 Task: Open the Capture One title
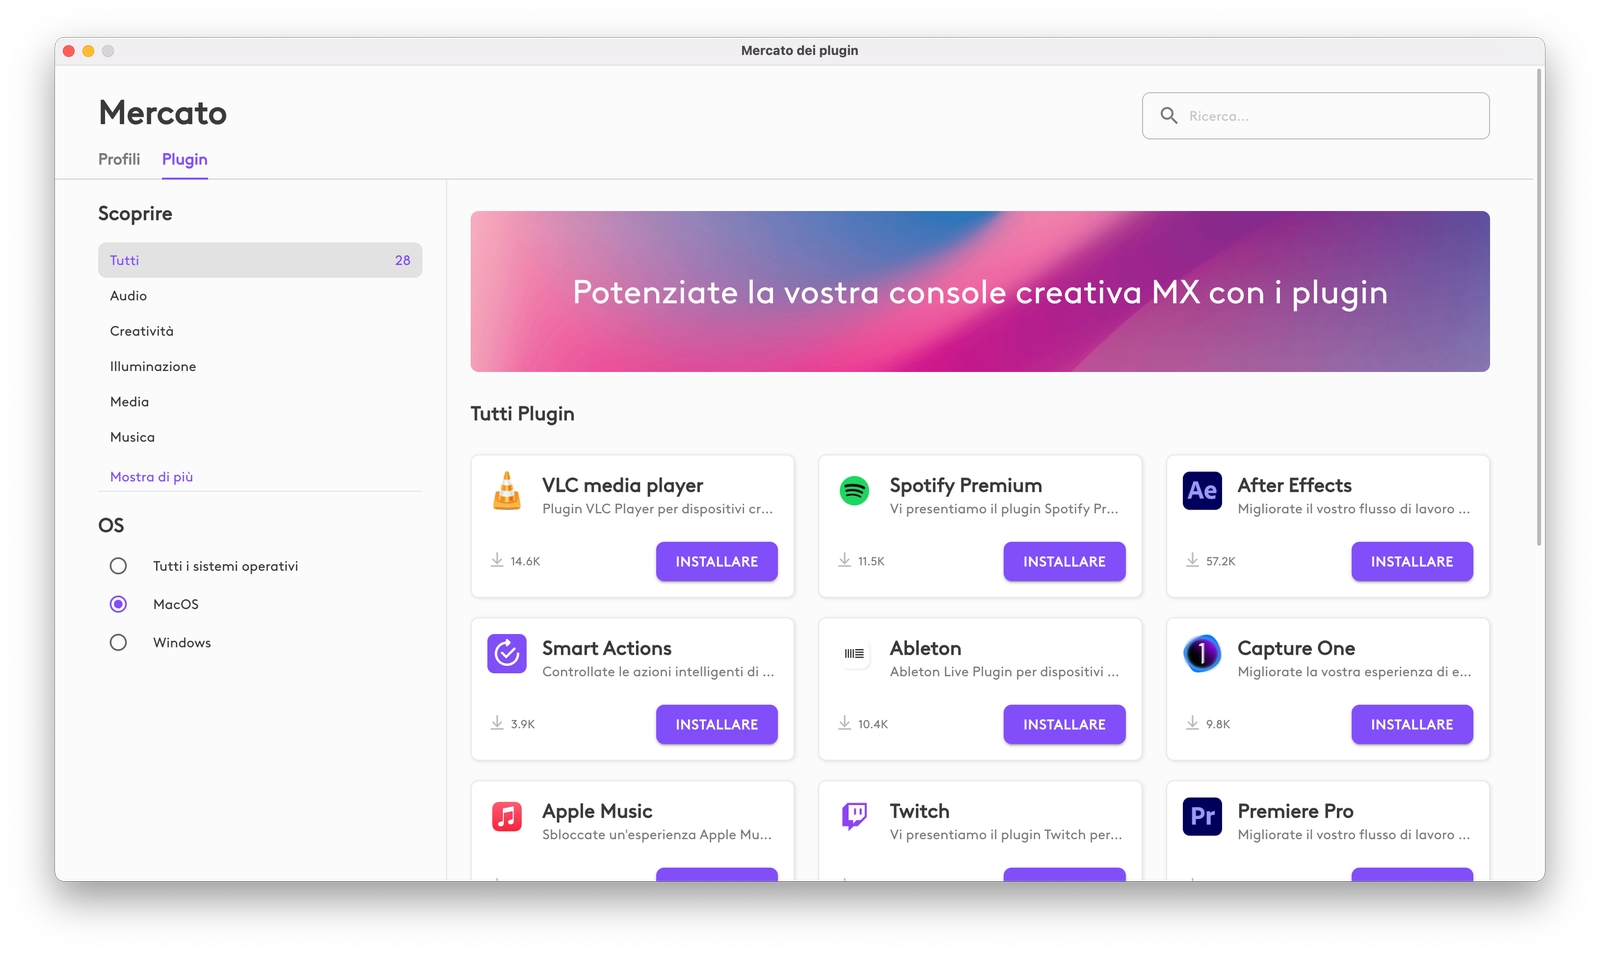point(1296,648)
